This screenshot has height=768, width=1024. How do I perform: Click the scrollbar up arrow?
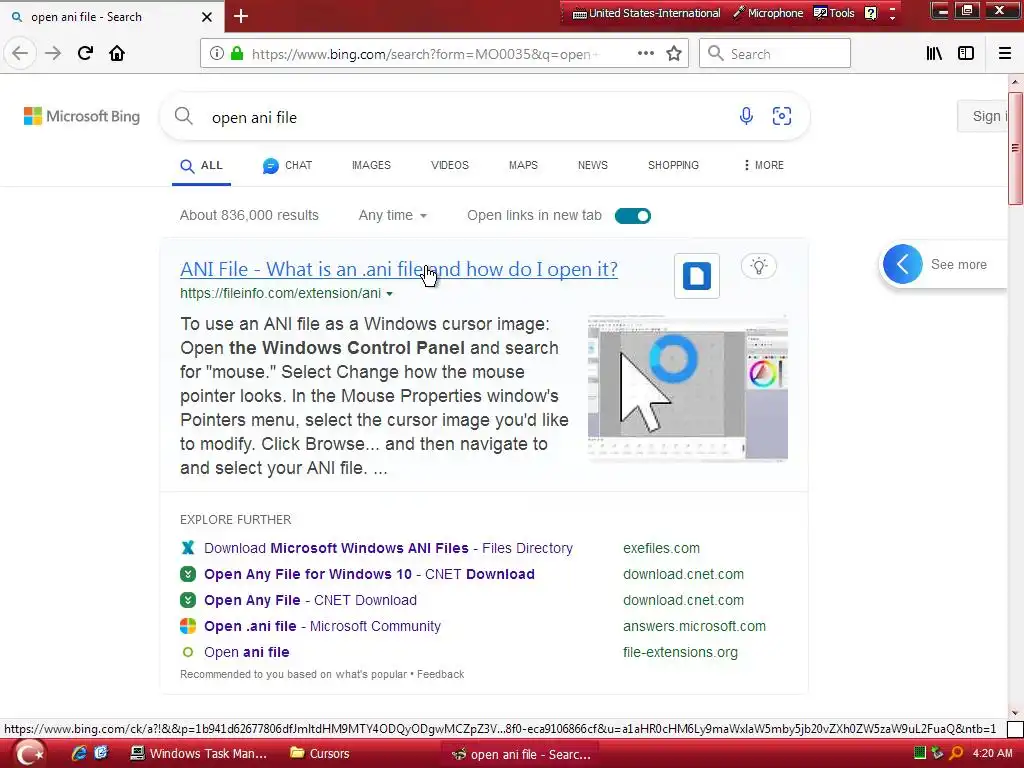(x=1015, y=82)
